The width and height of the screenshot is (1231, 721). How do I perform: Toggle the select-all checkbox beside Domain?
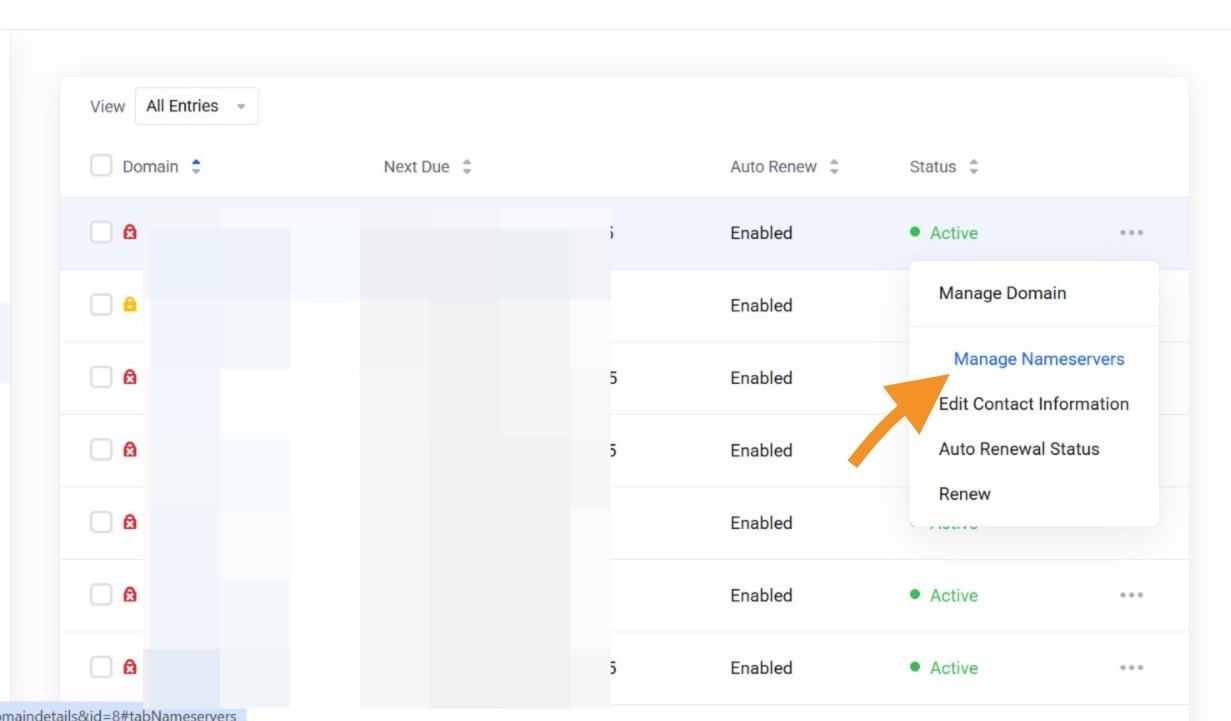101,166
